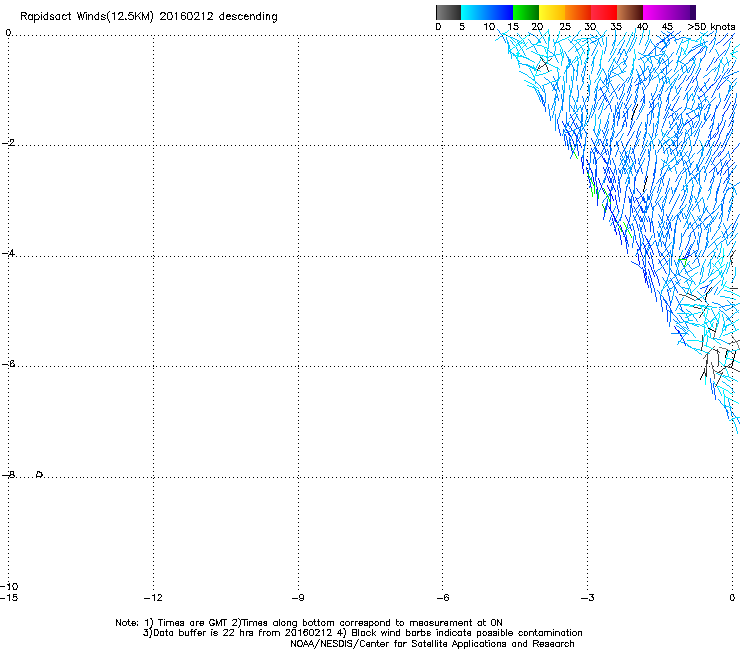Click the '-2' latitude axis label
This screenshot has width=740, height=650.
click(8, 143)
